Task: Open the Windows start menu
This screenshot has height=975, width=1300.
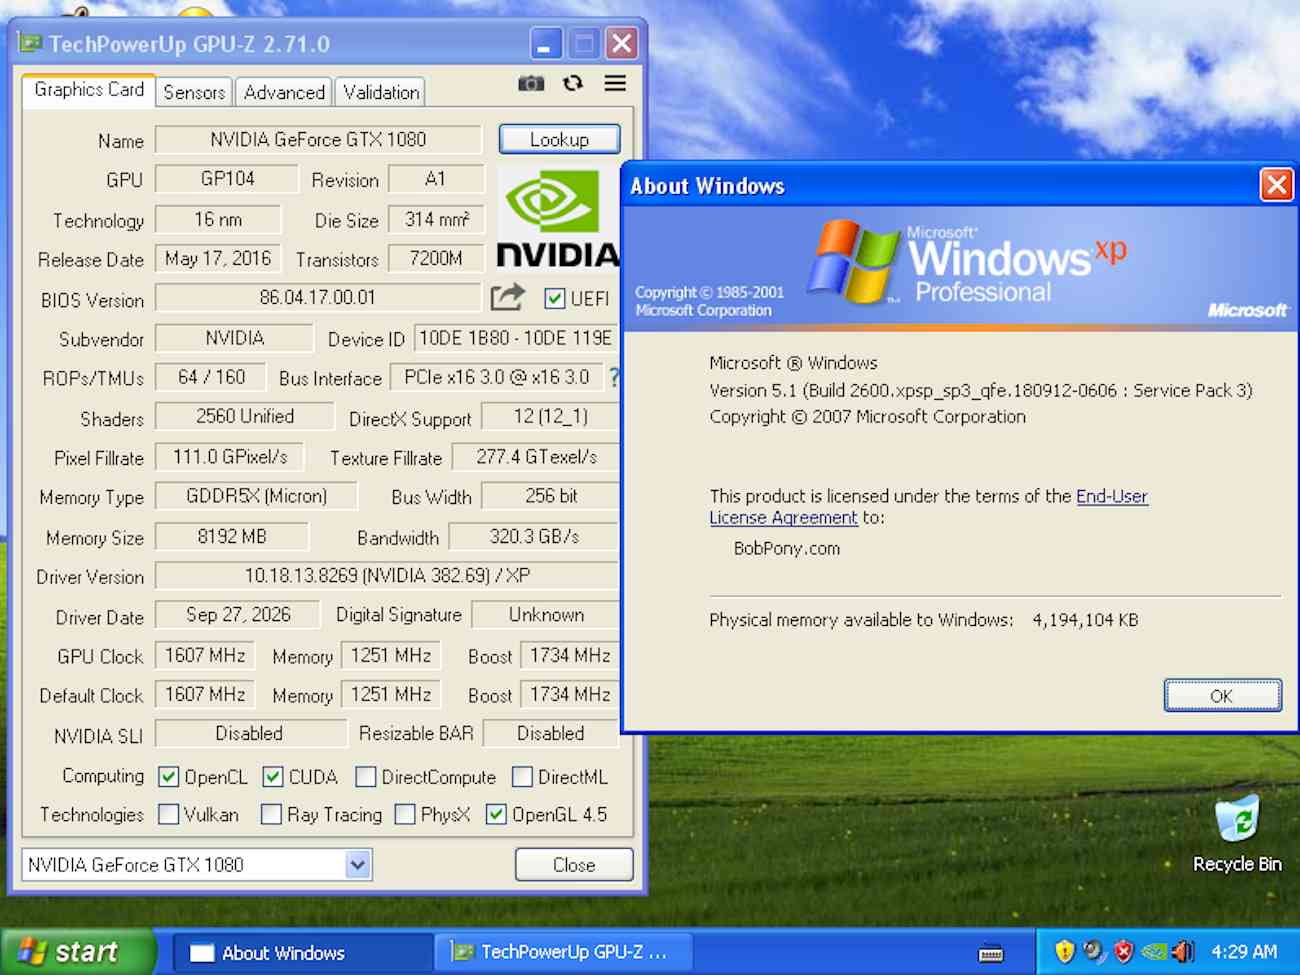Action: [78, 951]
